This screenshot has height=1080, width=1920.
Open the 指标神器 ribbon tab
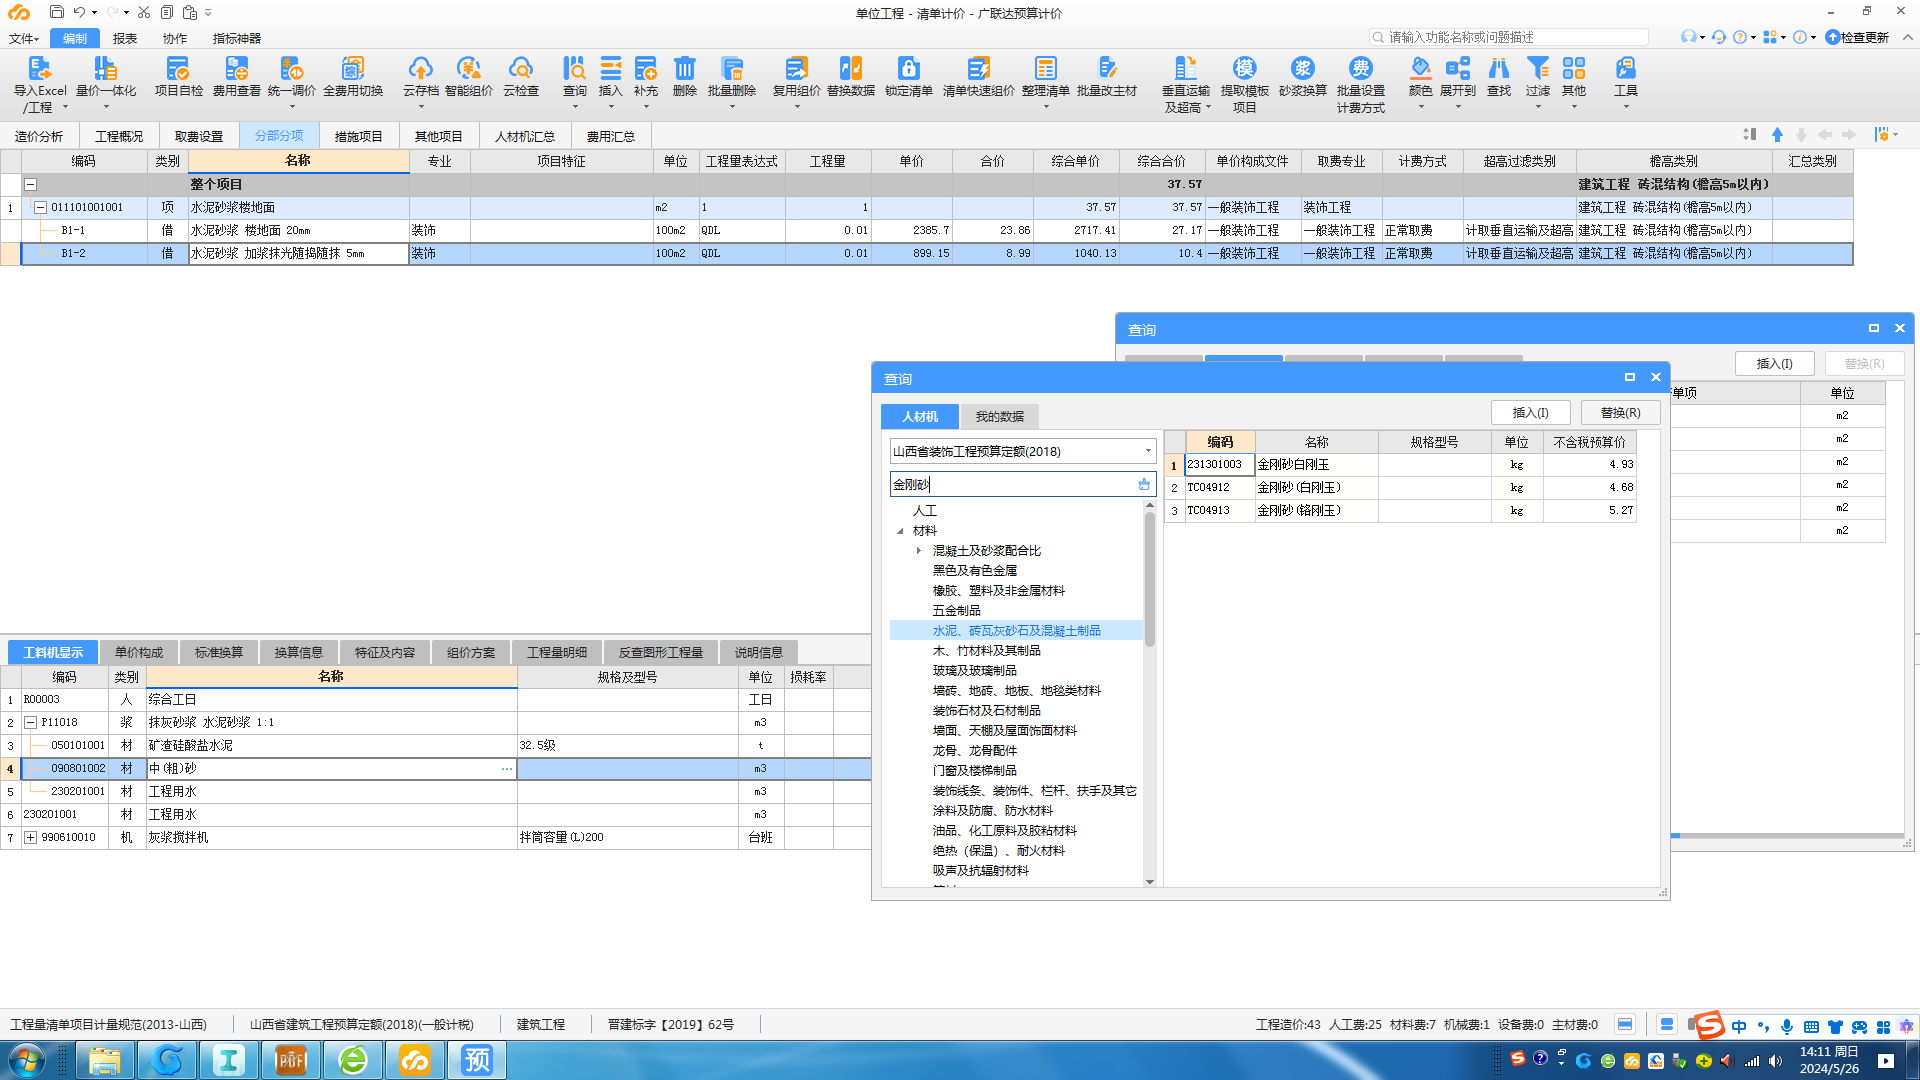click(237, 38)
